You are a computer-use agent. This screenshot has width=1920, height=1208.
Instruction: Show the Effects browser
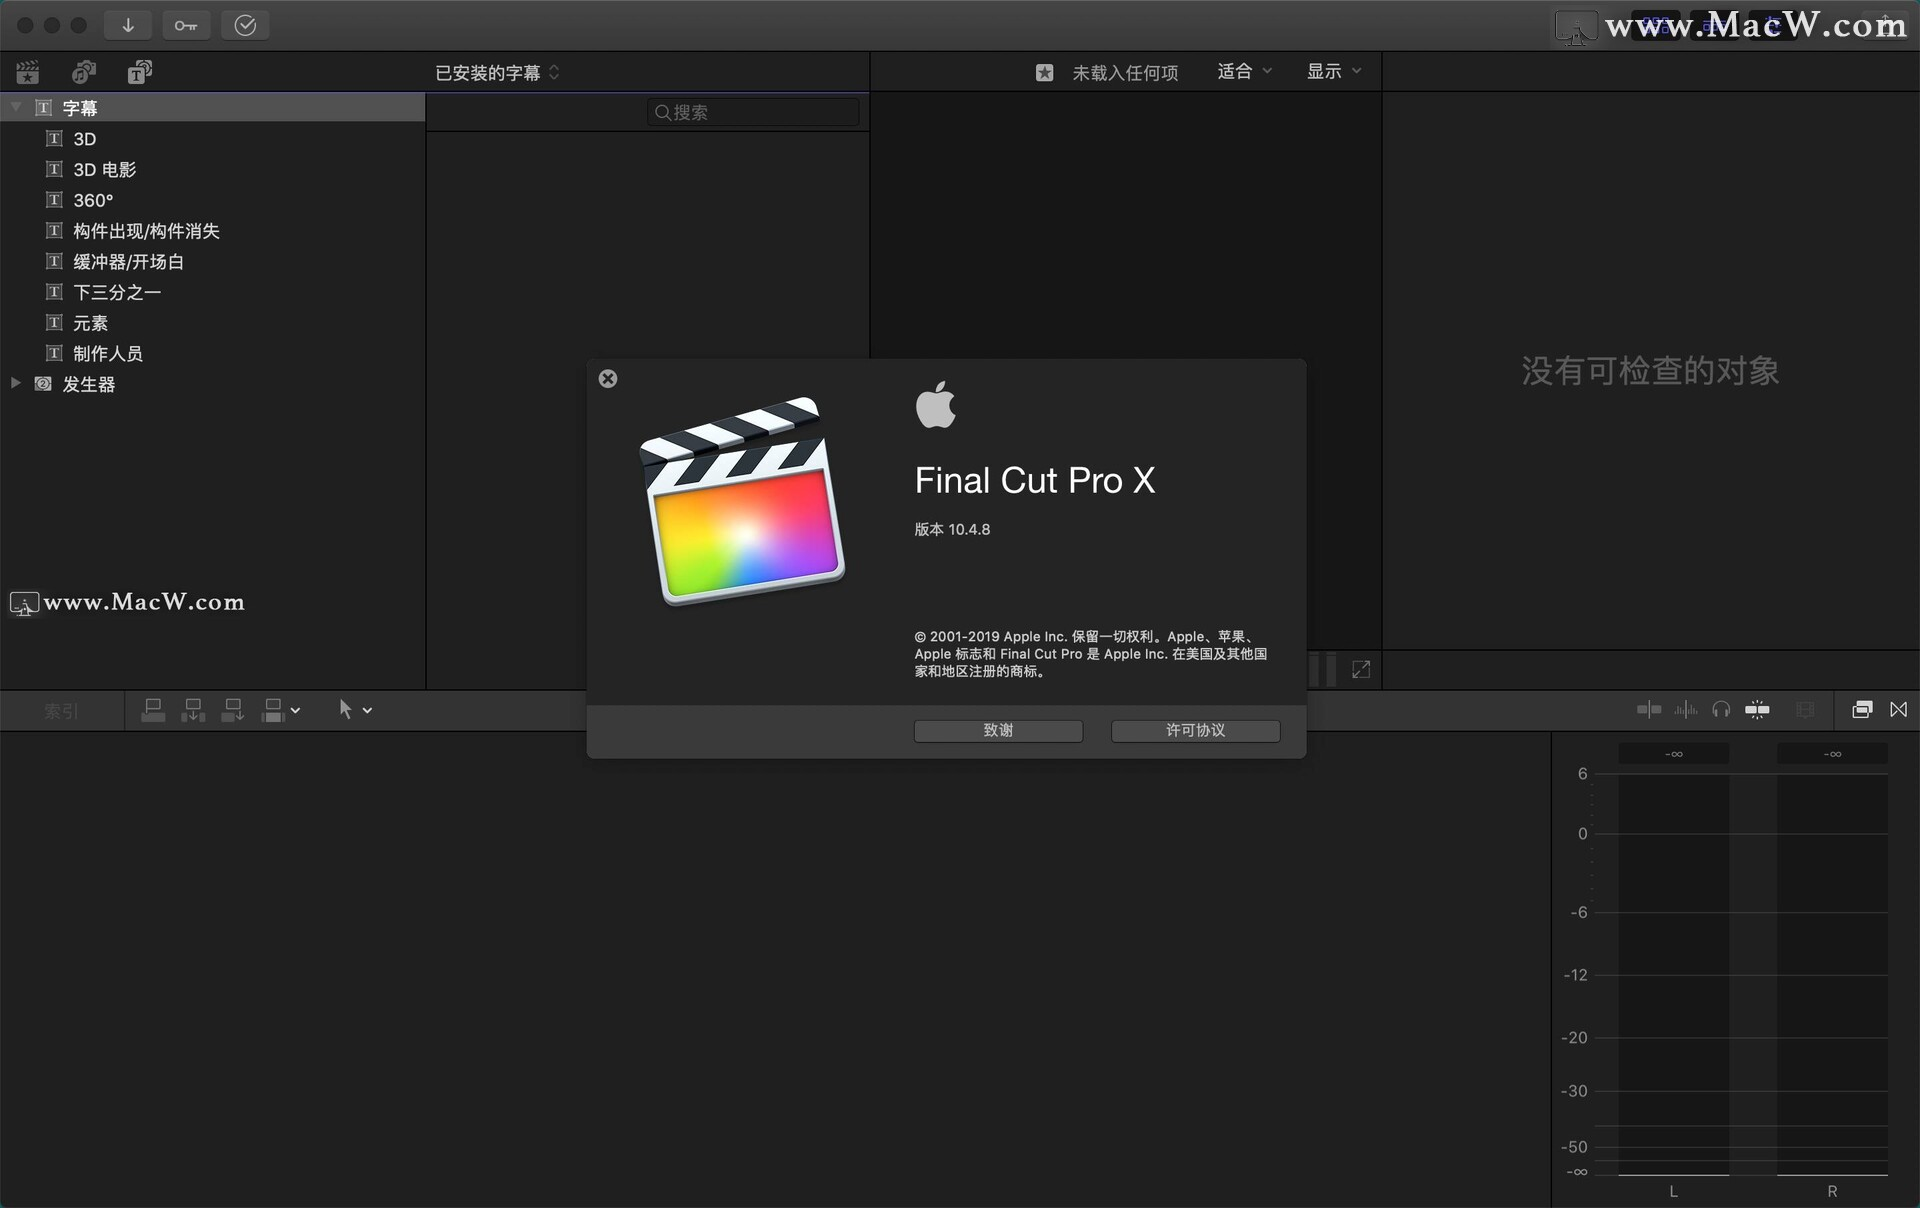pos(1862,709)
